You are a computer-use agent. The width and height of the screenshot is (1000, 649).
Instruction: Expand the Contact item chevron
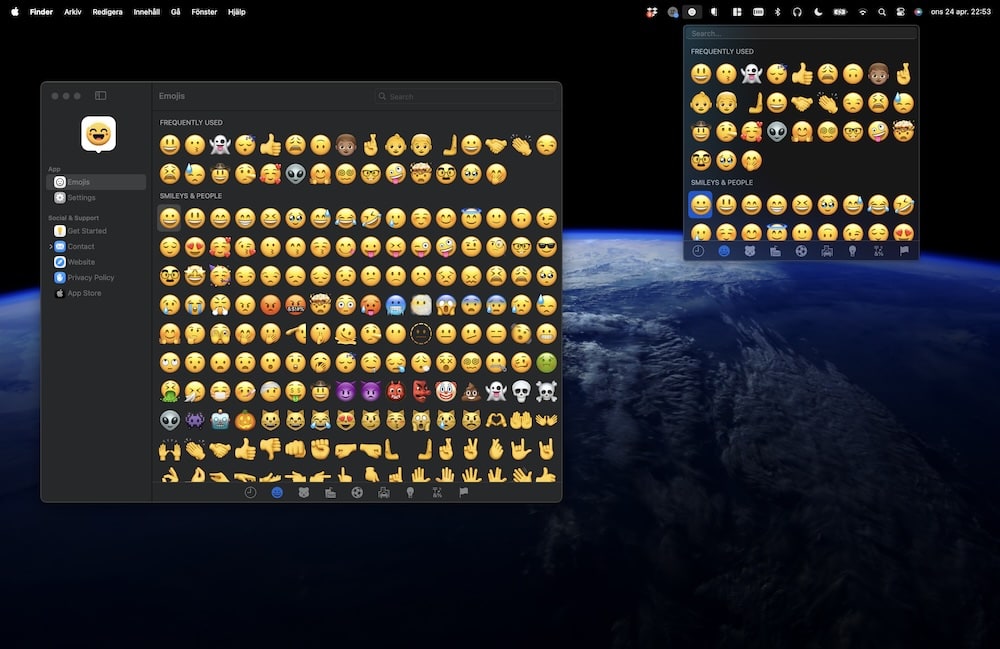pyautogui.click(x=50, y=246)
